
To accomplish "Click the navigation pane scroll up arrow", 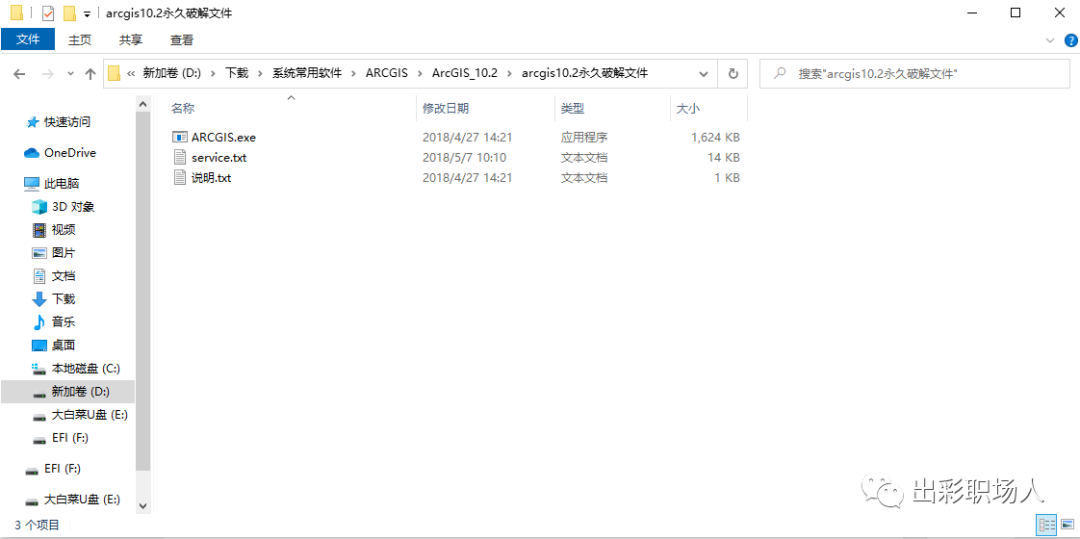I will tap(143, 105).
